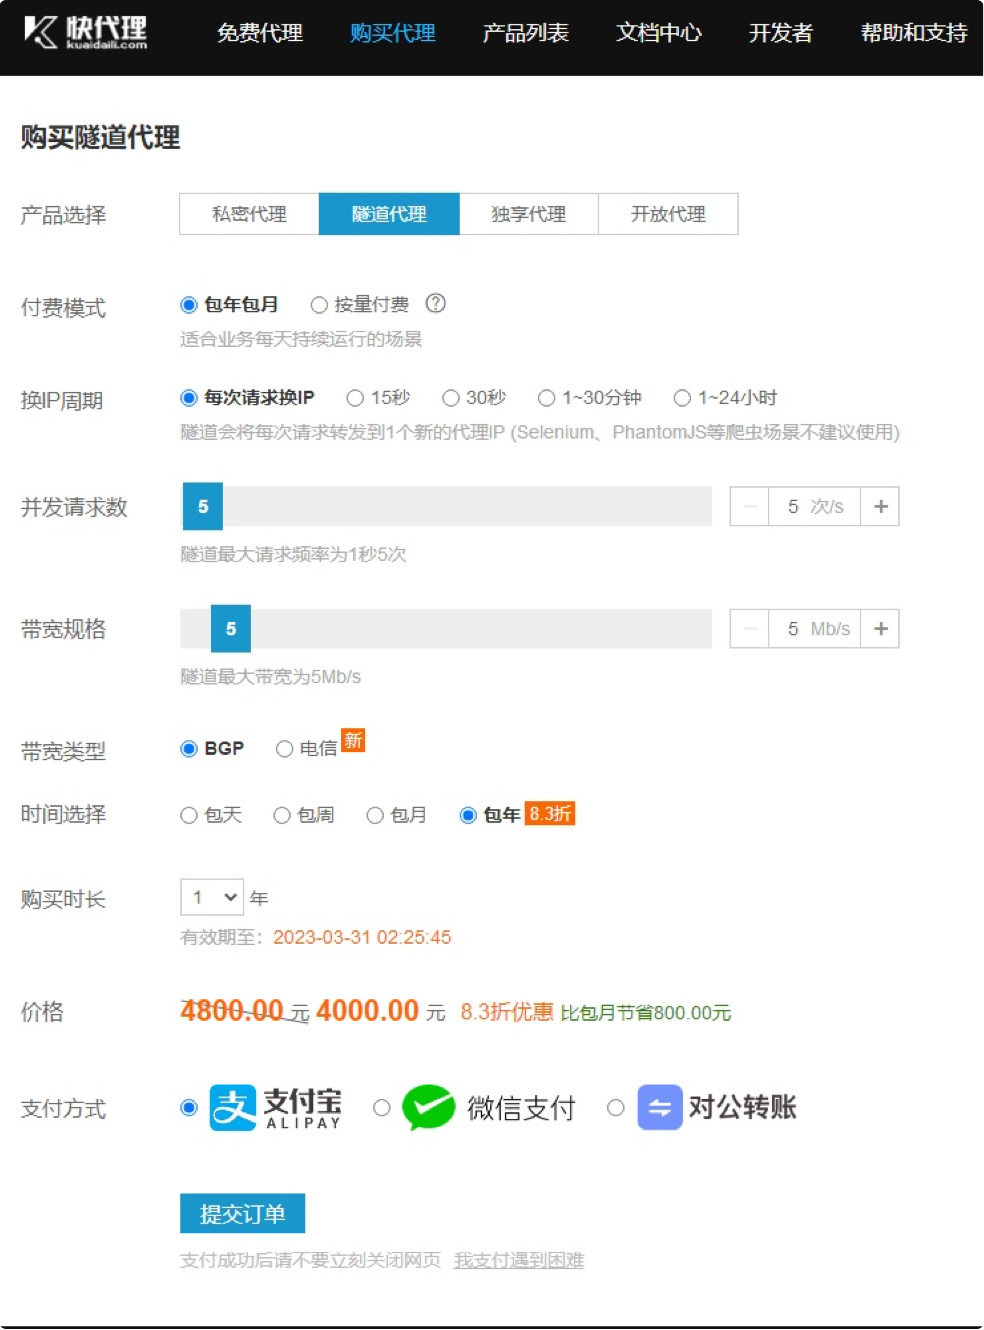Select BGP bandwidth type

coord(189,749)
